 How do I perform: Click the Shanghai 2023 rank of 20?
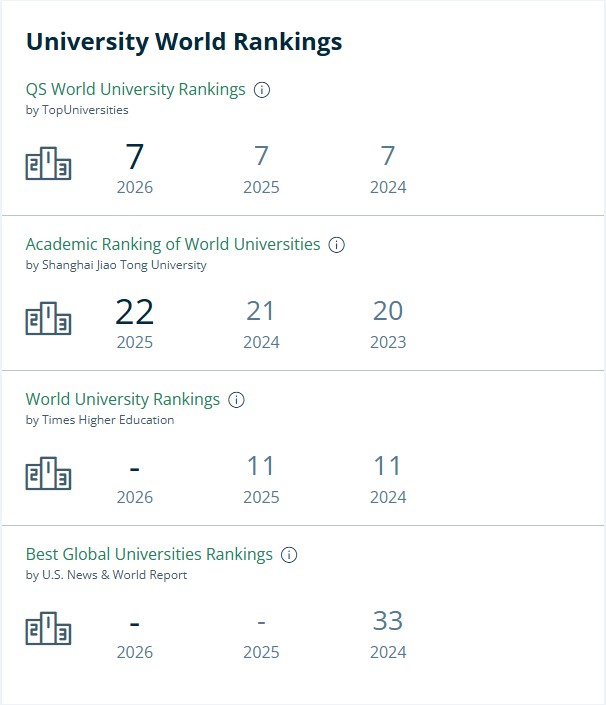click(x=388, y=311)
